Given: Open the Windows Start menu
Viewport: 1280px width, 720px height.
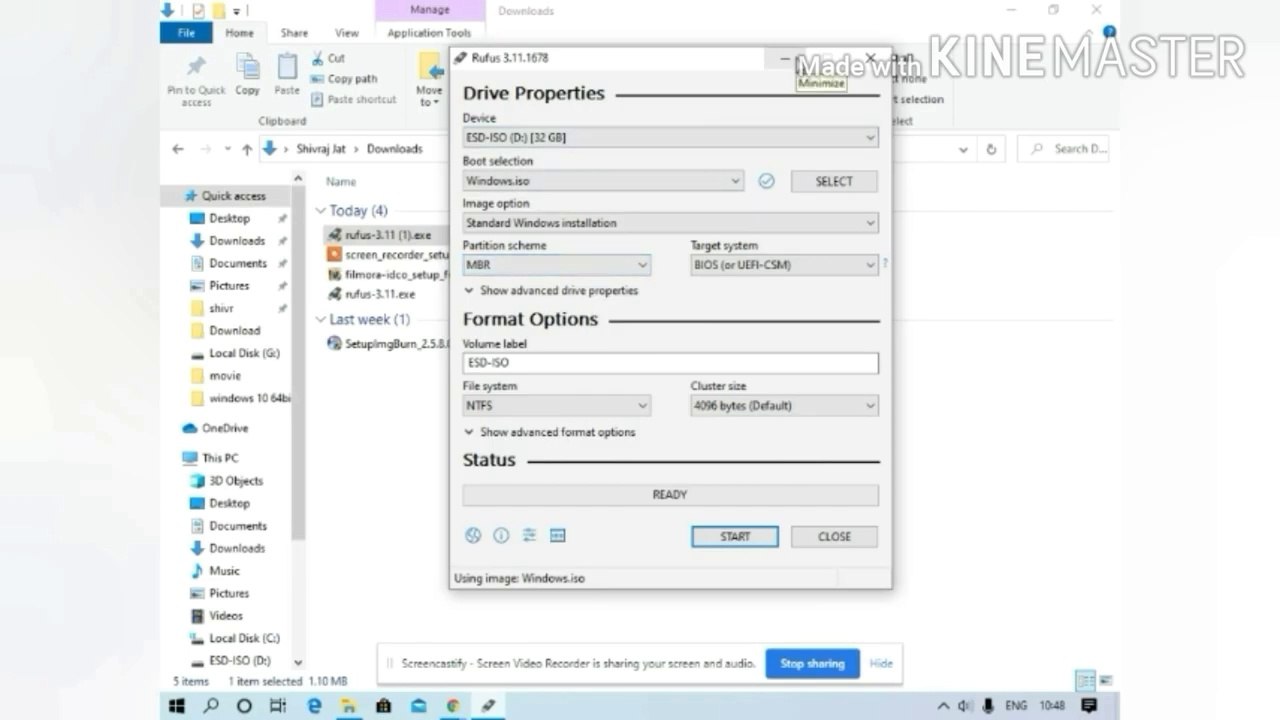Looking at the screenshot, I should 178,705.
